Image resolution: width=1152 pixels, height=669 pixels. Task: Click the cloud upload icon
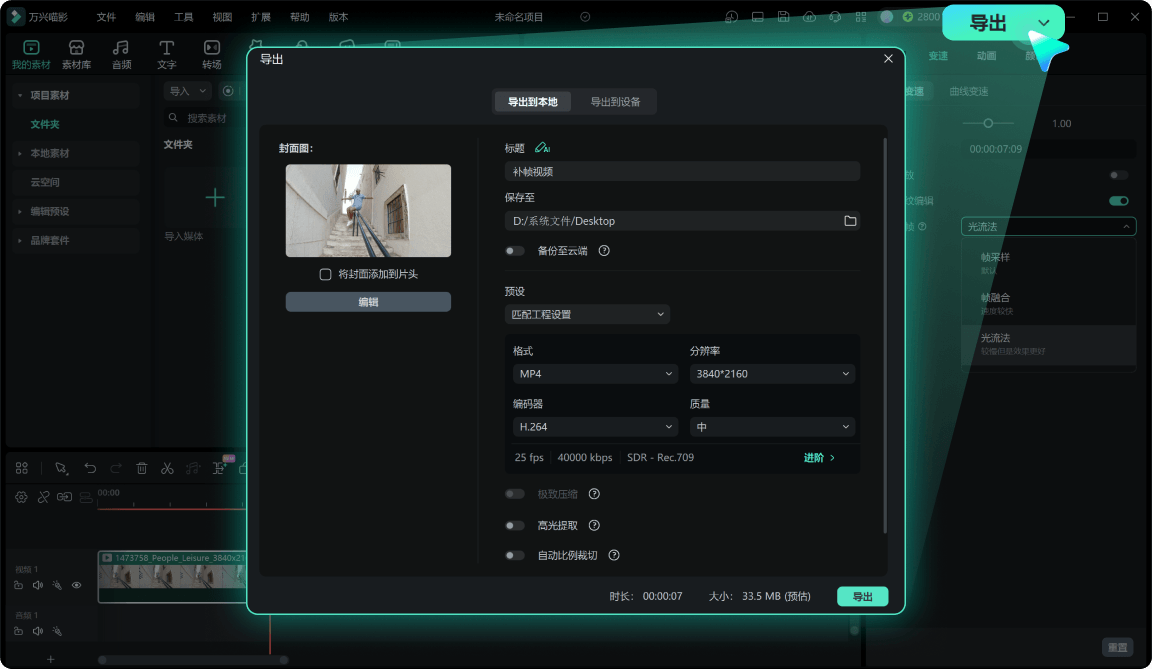pyautogui.click(x=809, y=17)
